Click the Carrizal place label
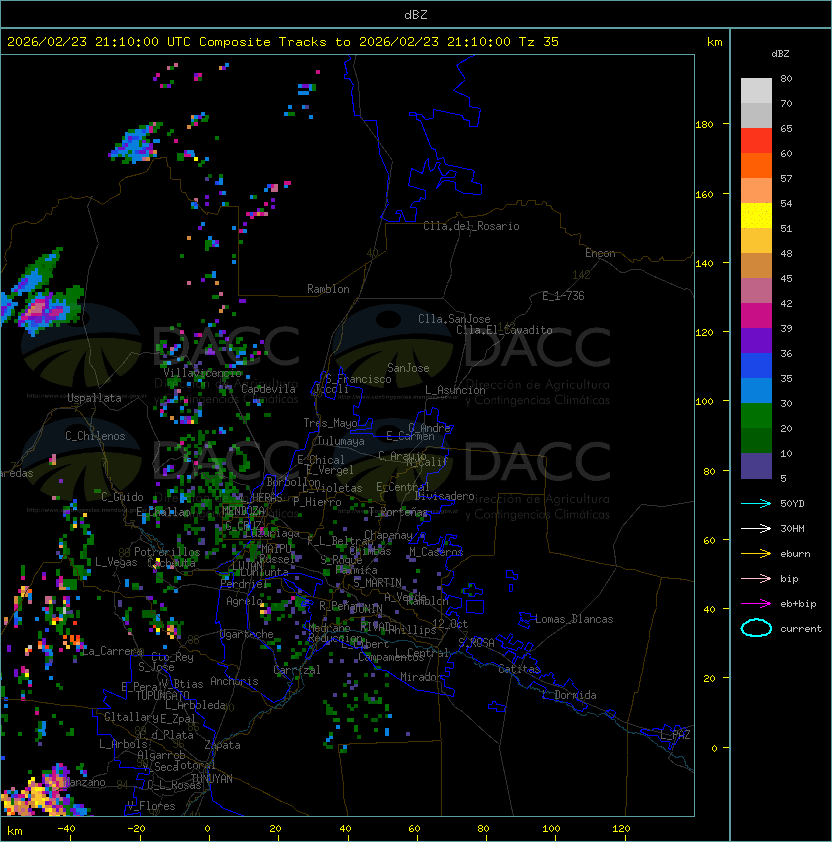The height and width of the screenshot is (842, 832). click(x=297, y=670)
